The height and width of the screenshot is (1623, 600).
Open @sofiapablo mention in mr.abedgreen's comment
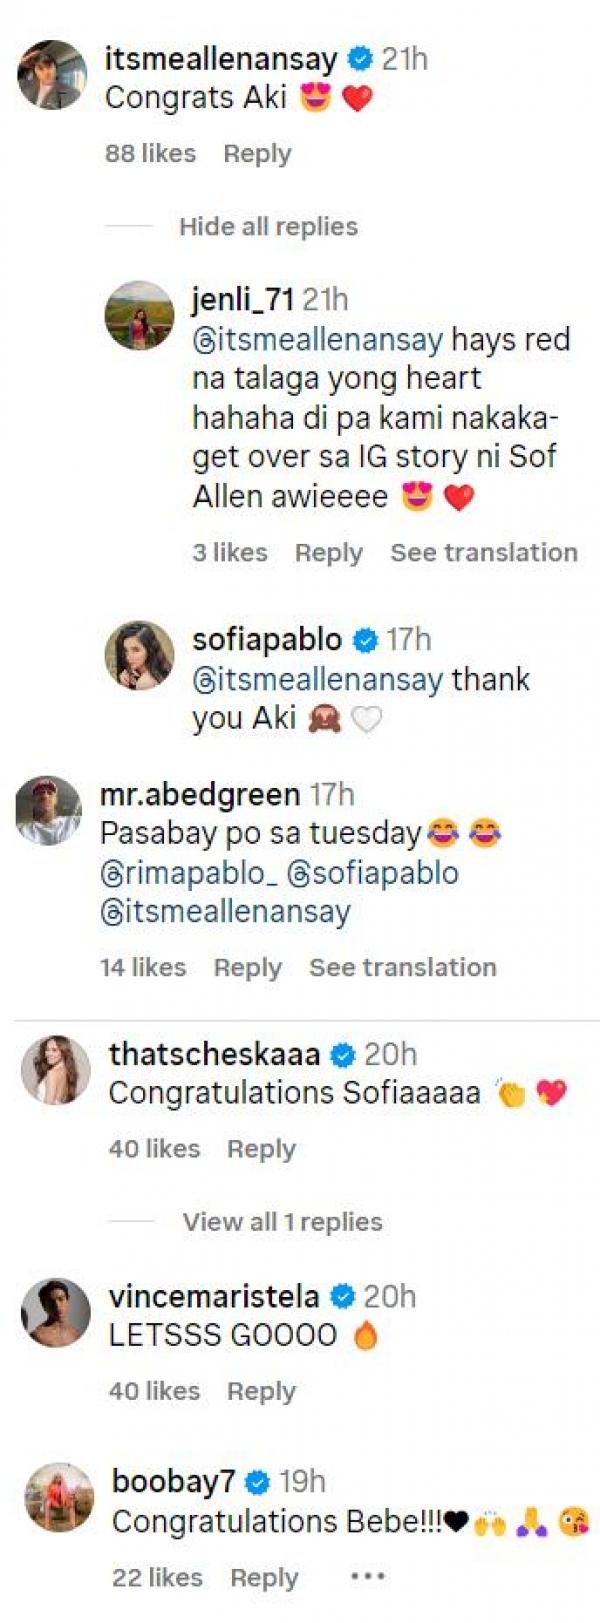(372, 873)
